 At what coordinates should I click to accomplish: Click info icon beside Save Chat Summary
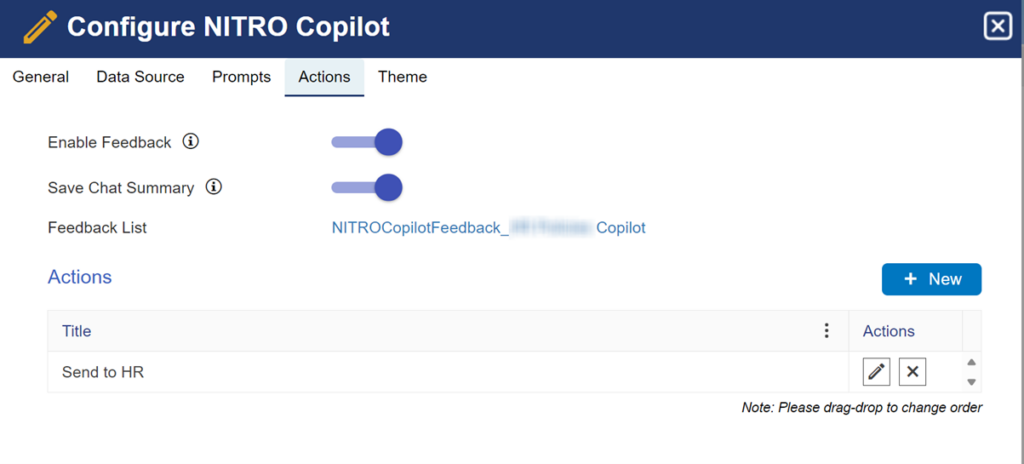[214, 188]
